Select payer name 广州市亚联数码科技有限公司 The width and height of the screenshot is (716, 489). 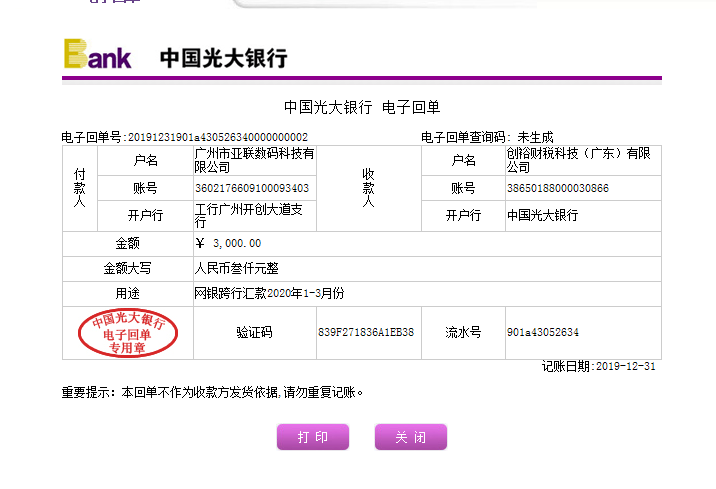(254, 160)
